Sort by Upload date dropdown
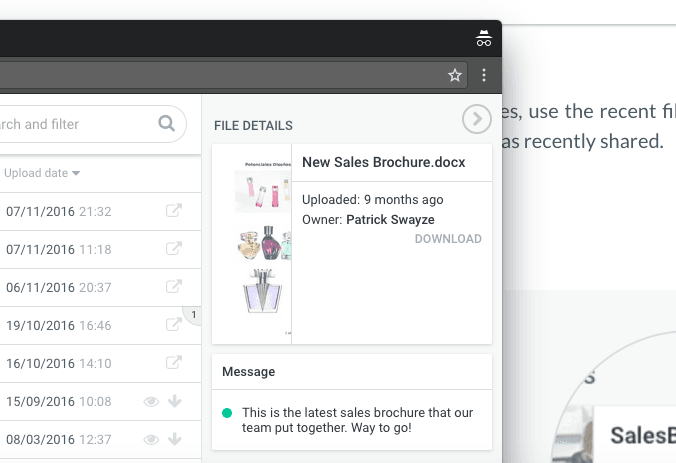This screenshot has height=463, width=676. coord(42,173)
